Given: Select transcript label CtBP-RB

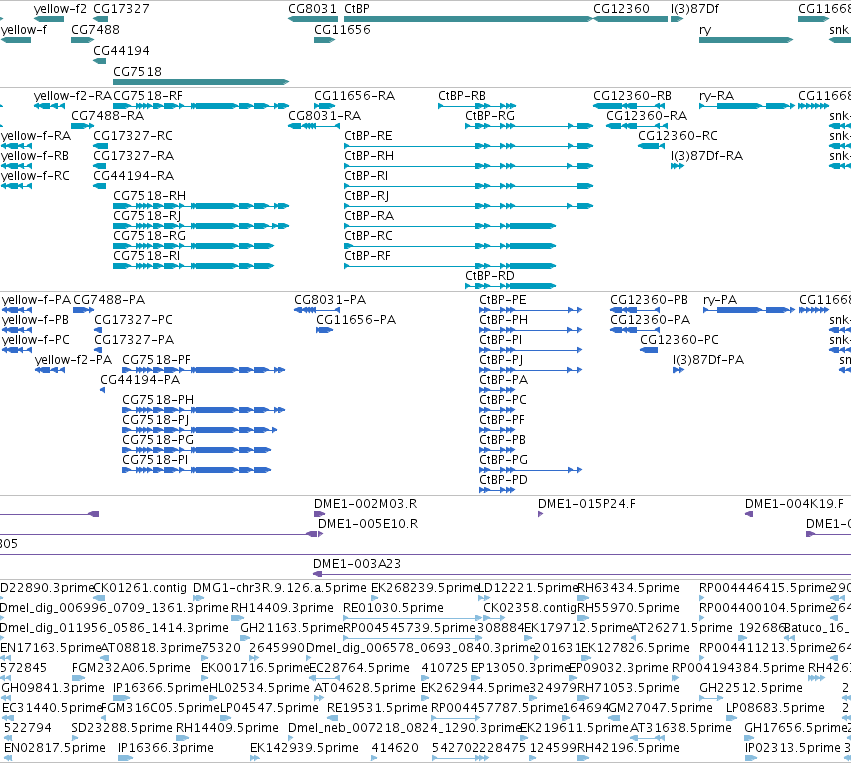Looking at the screenshot, I should point(461,96).
